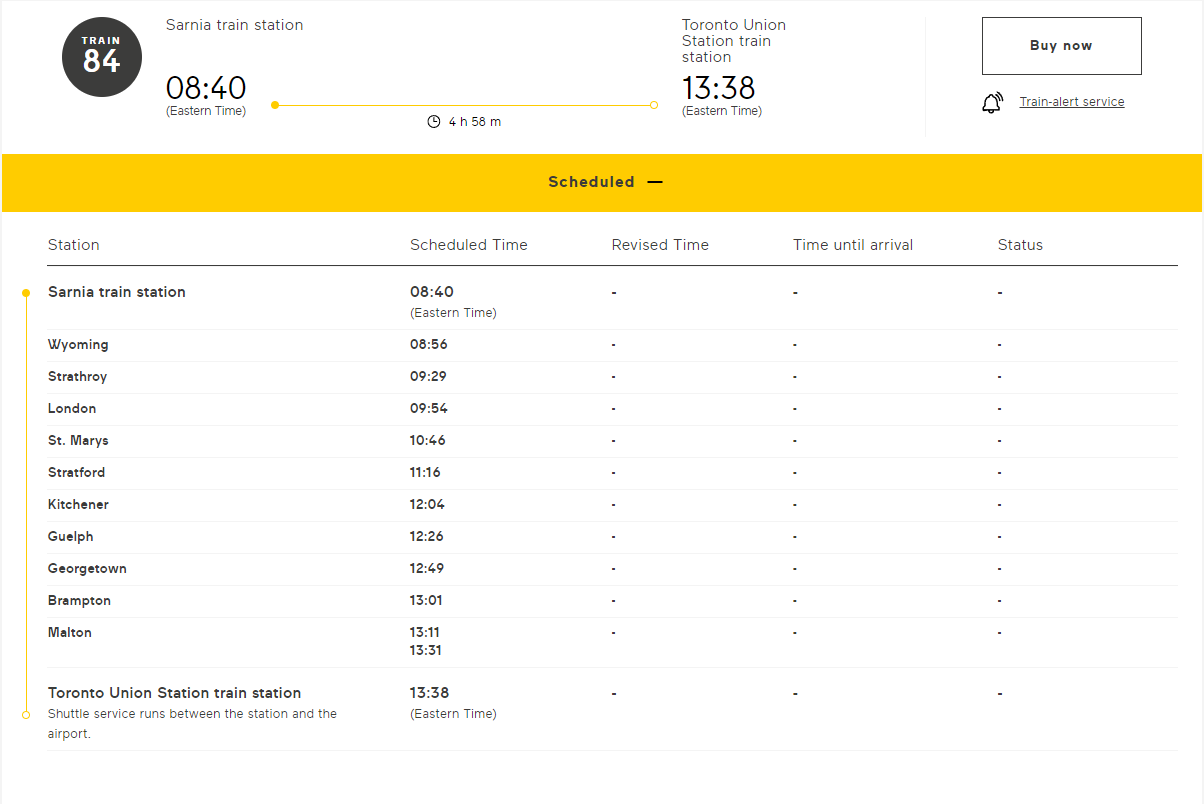Click the Stratford station entry

[x=76, y=473]
